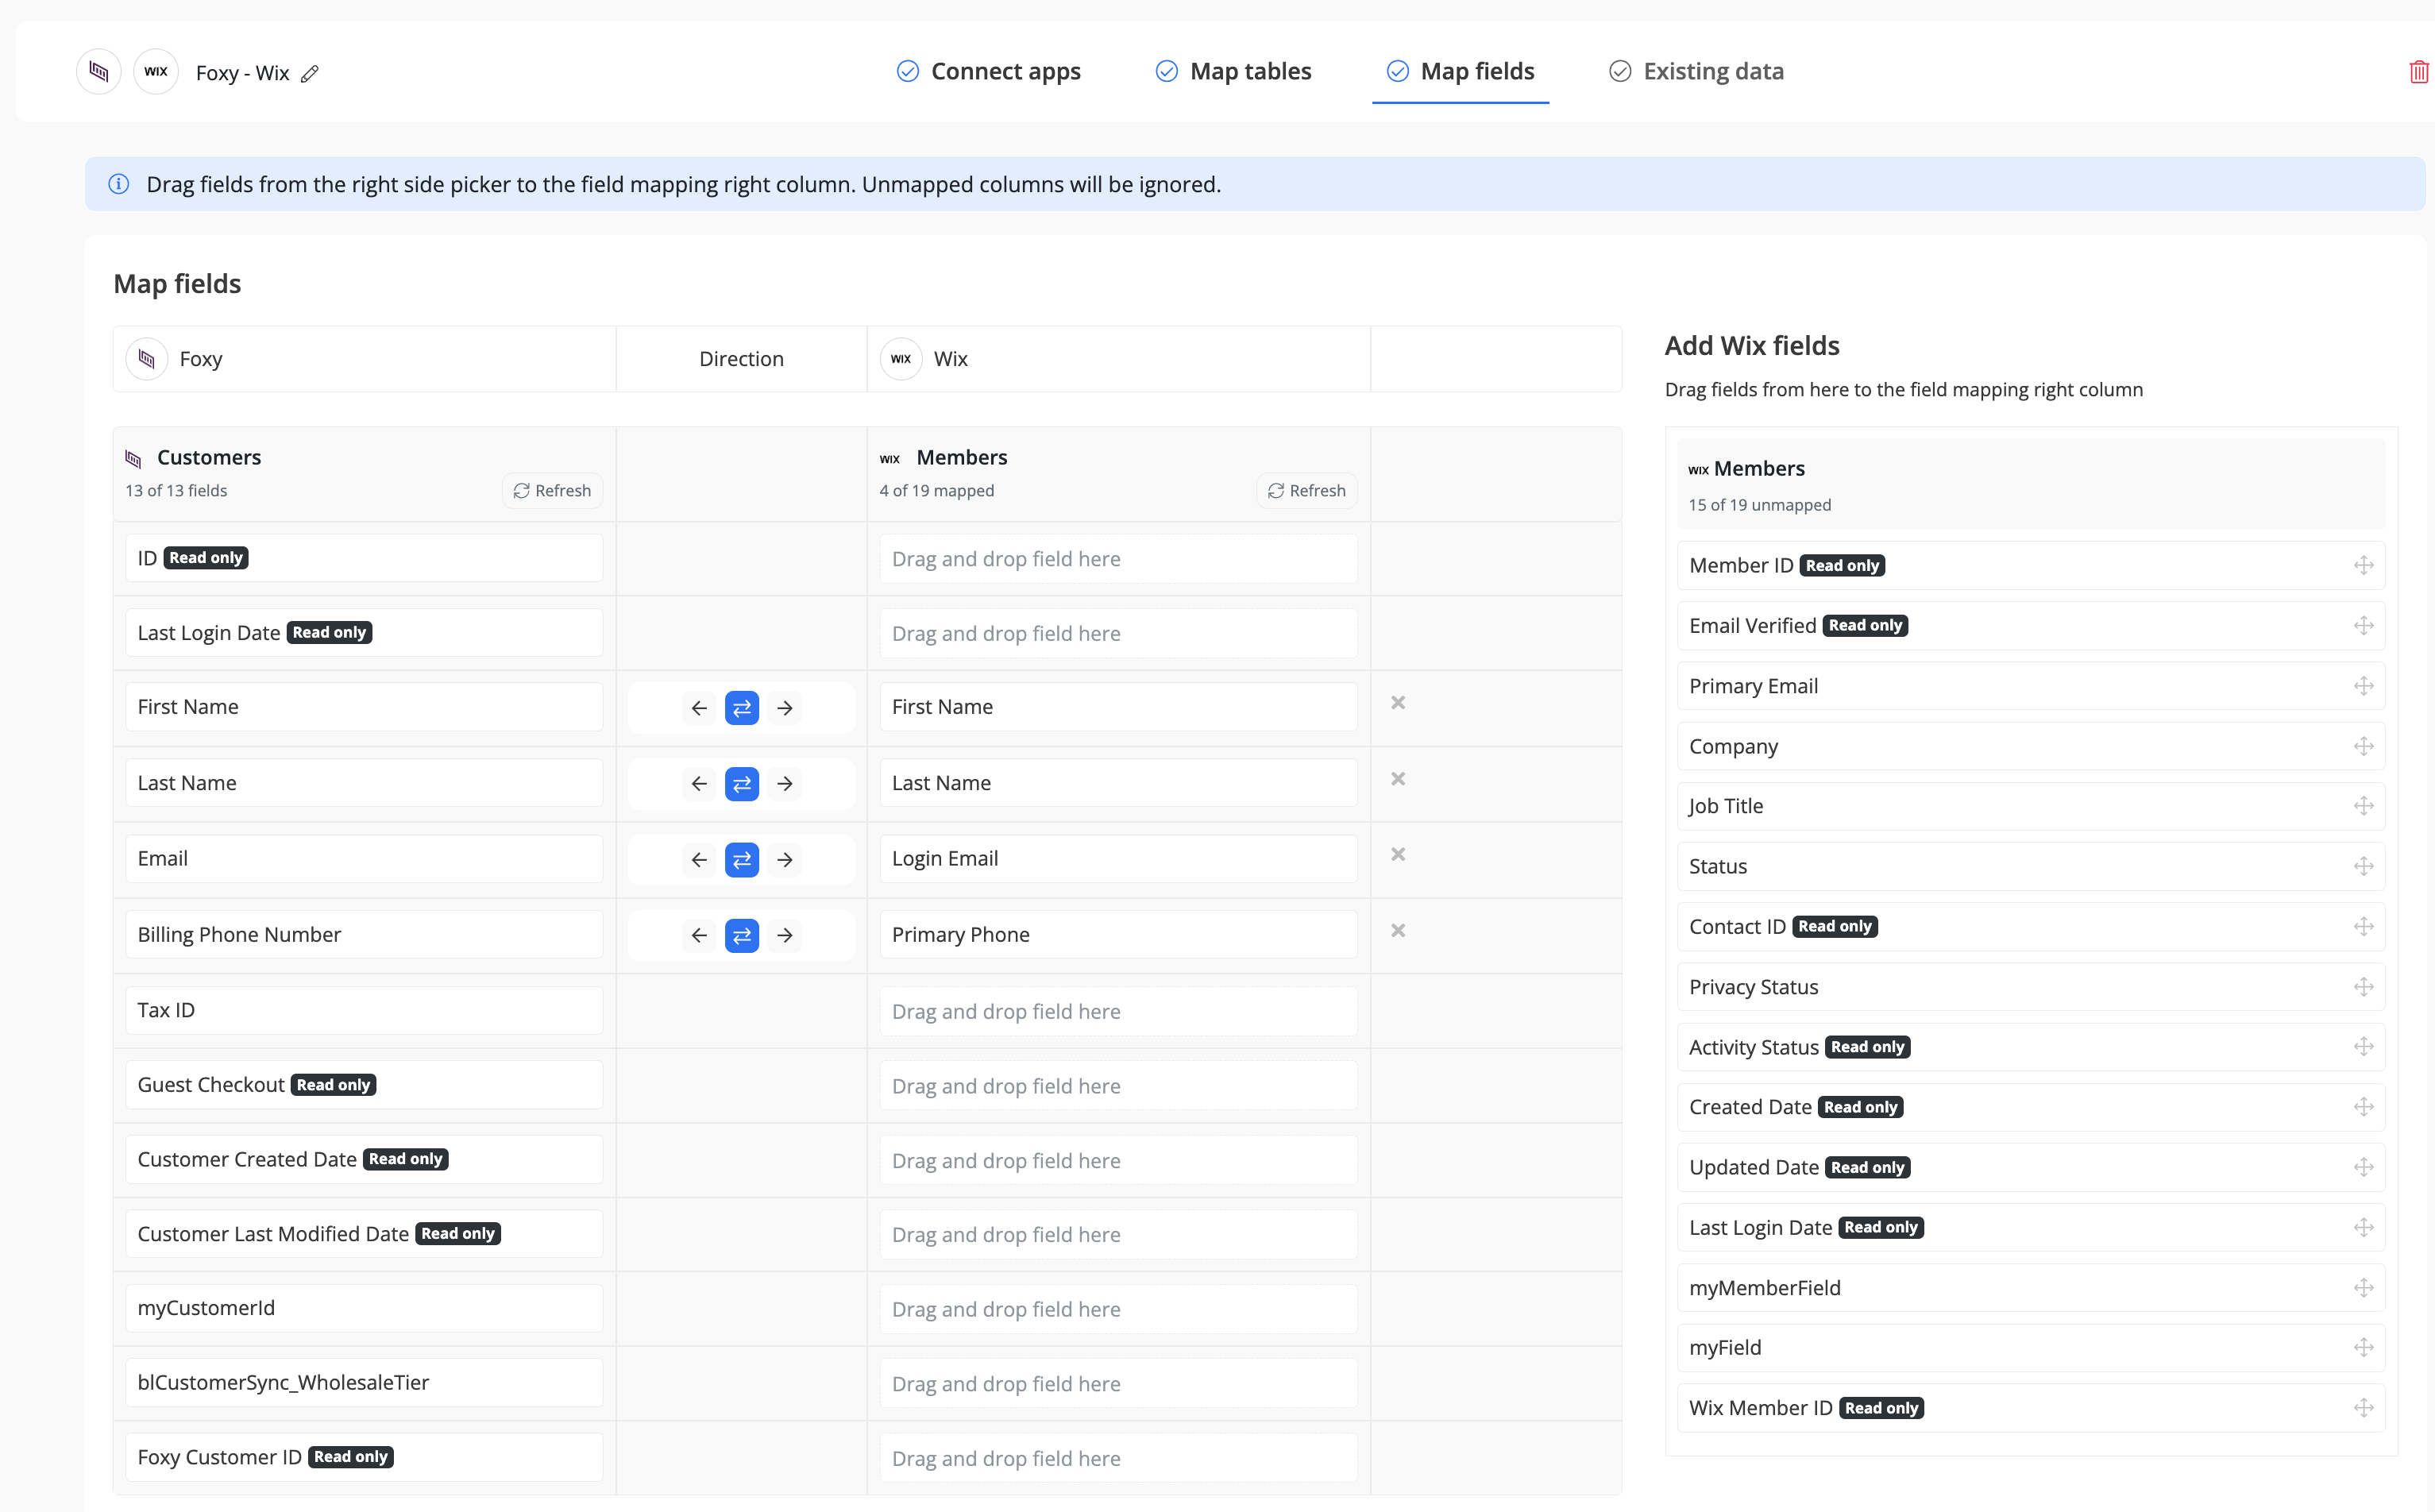Set First Name direction to left arrow
The height and width of the screenshot is (1512, 2435).
(x=699, y=708)
